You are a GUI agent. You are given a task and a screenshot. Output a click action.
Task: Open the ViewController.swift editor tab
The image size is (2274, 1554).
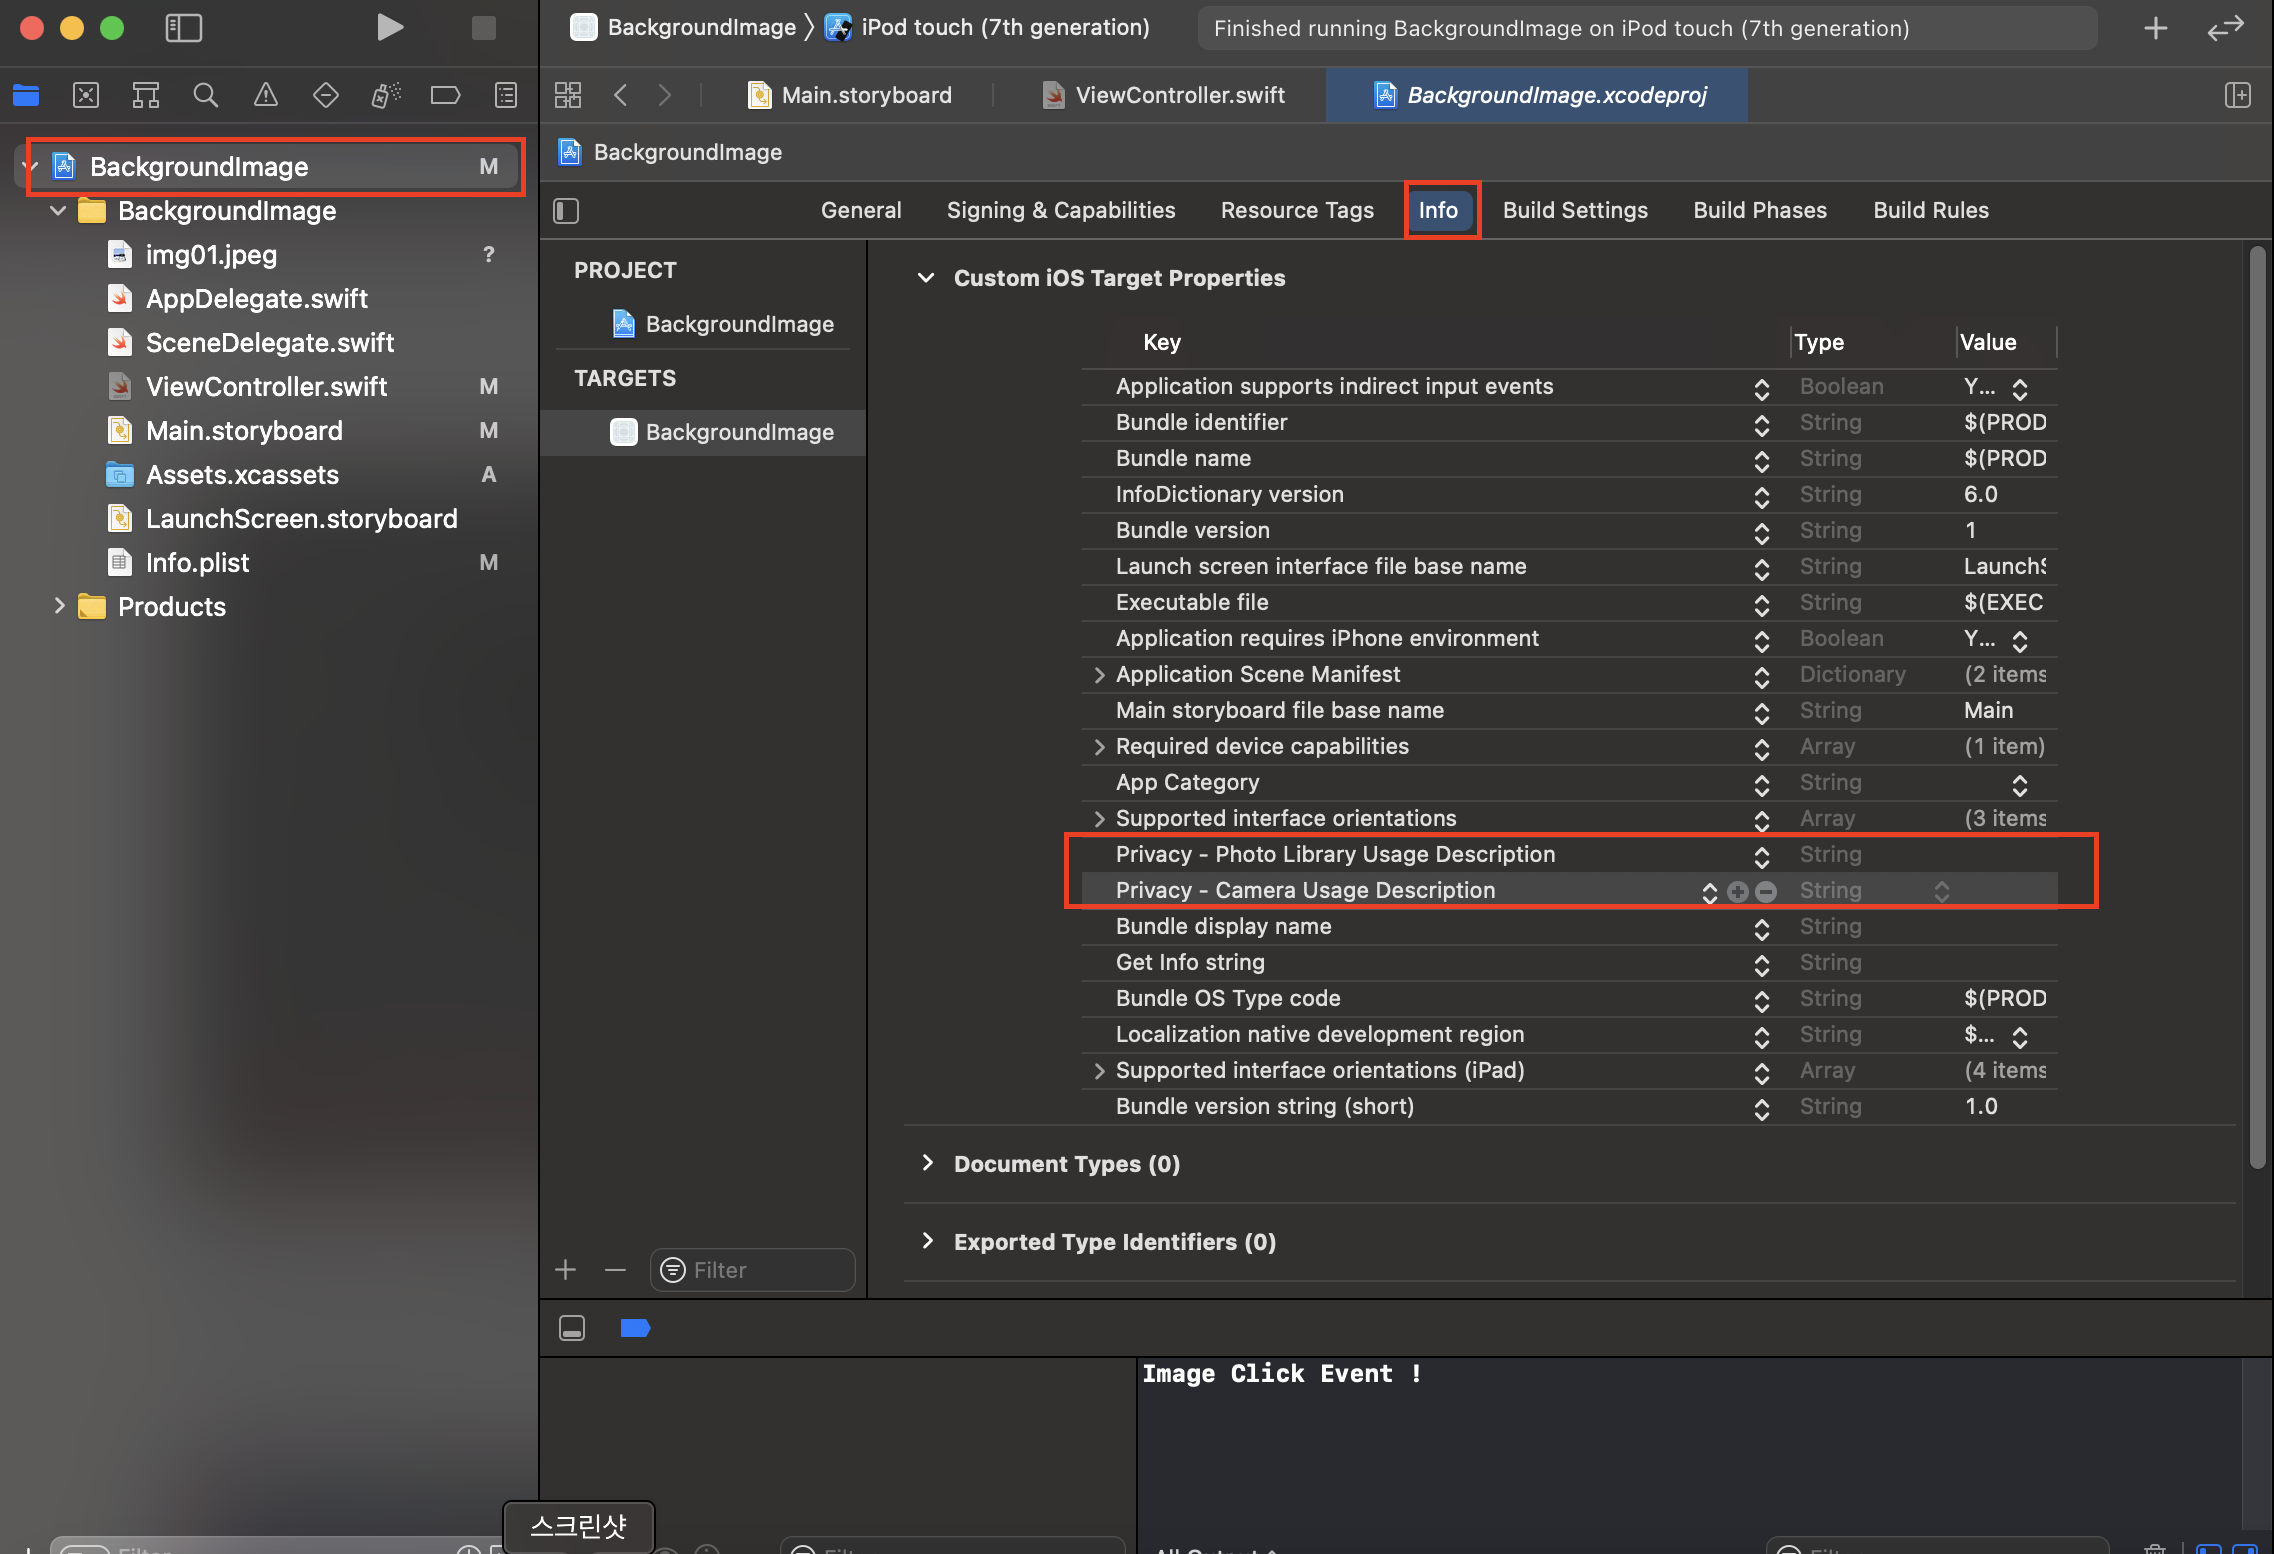(1179, 95)
